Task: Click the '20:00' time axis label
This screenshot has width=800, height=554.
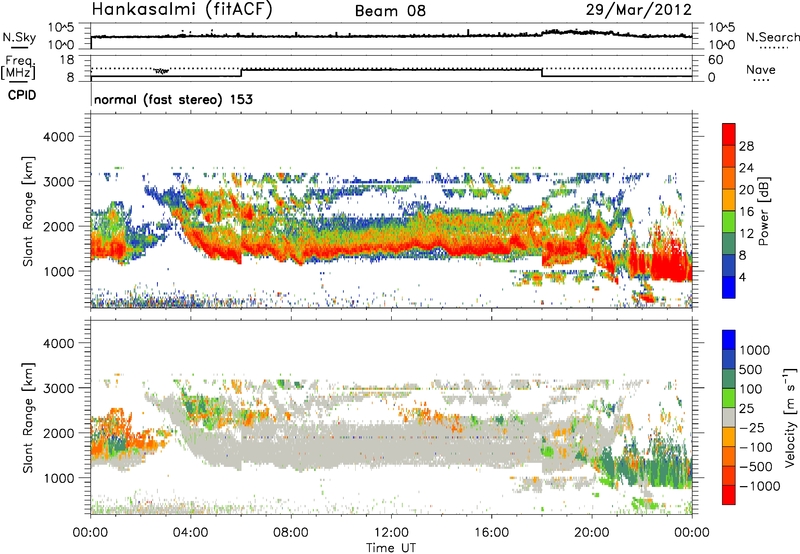Action: click(591, 533)
